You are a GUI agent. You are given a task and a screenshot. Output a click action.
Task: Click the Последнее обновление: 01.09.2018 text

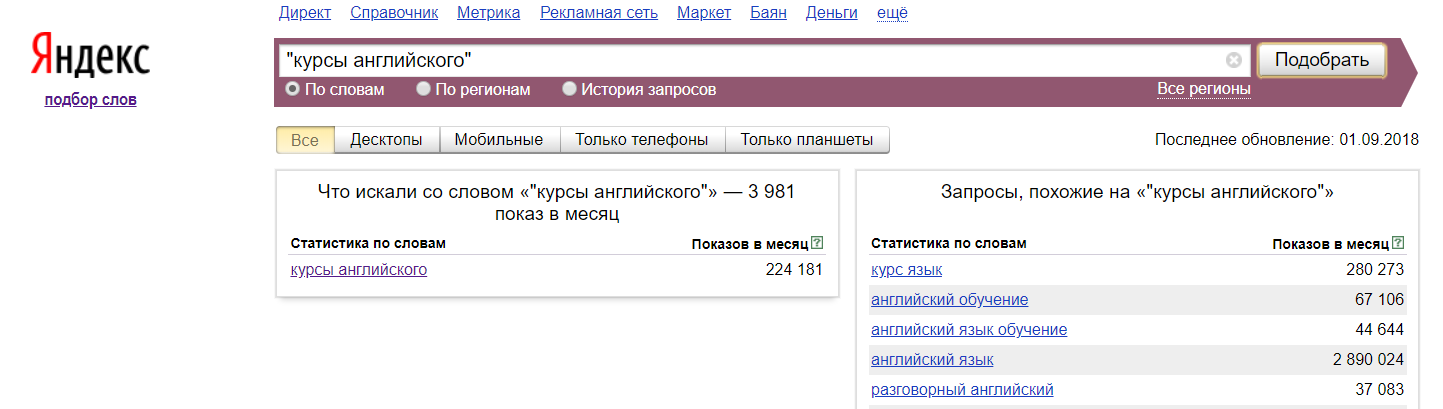(x=1286, y=140)
